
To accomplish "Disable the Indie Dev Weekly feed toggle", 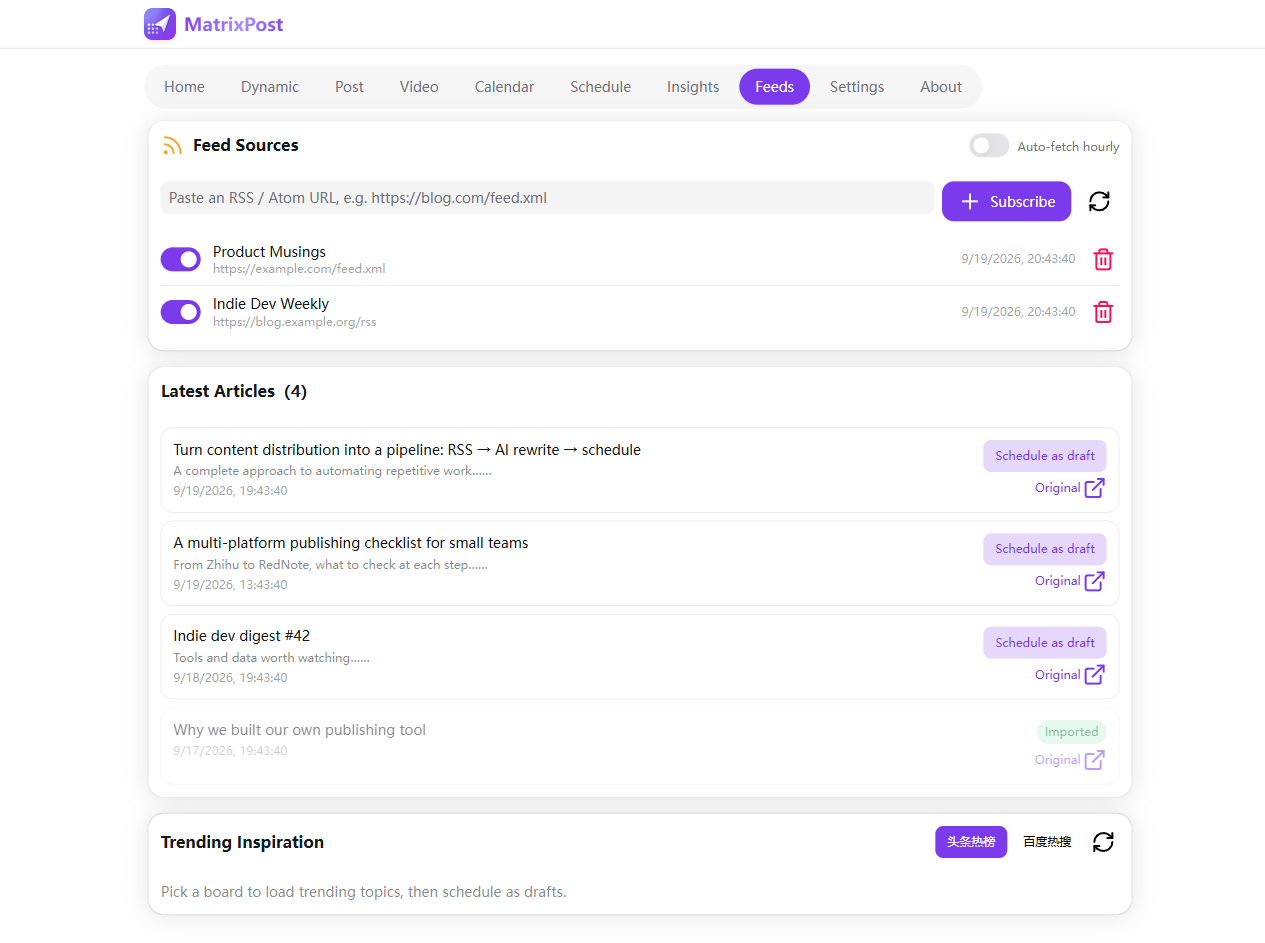I will 181,312.
